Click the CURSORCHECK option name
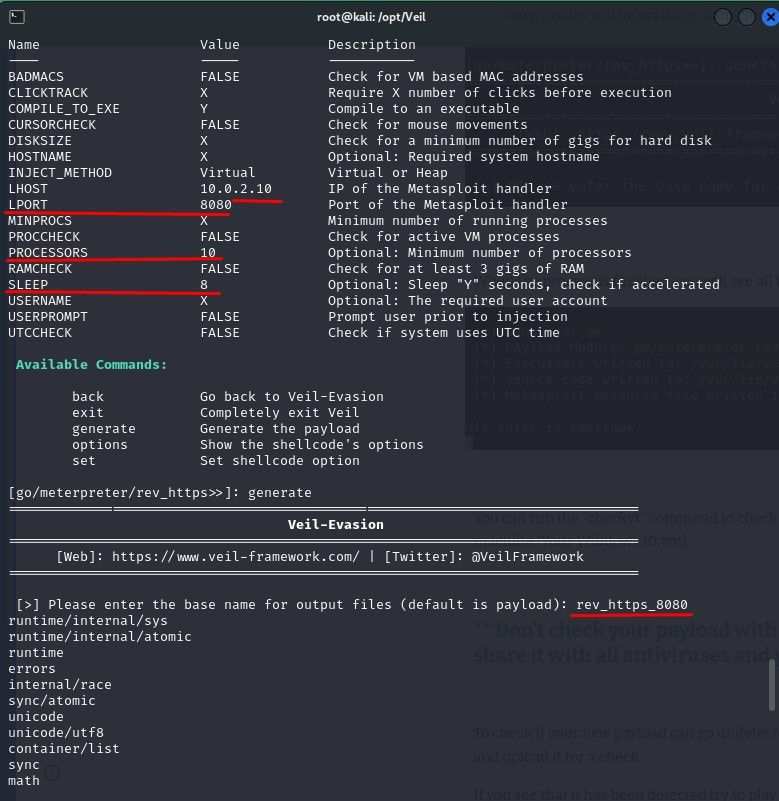This screenshot has width=779, height=801. coord(52,125)
